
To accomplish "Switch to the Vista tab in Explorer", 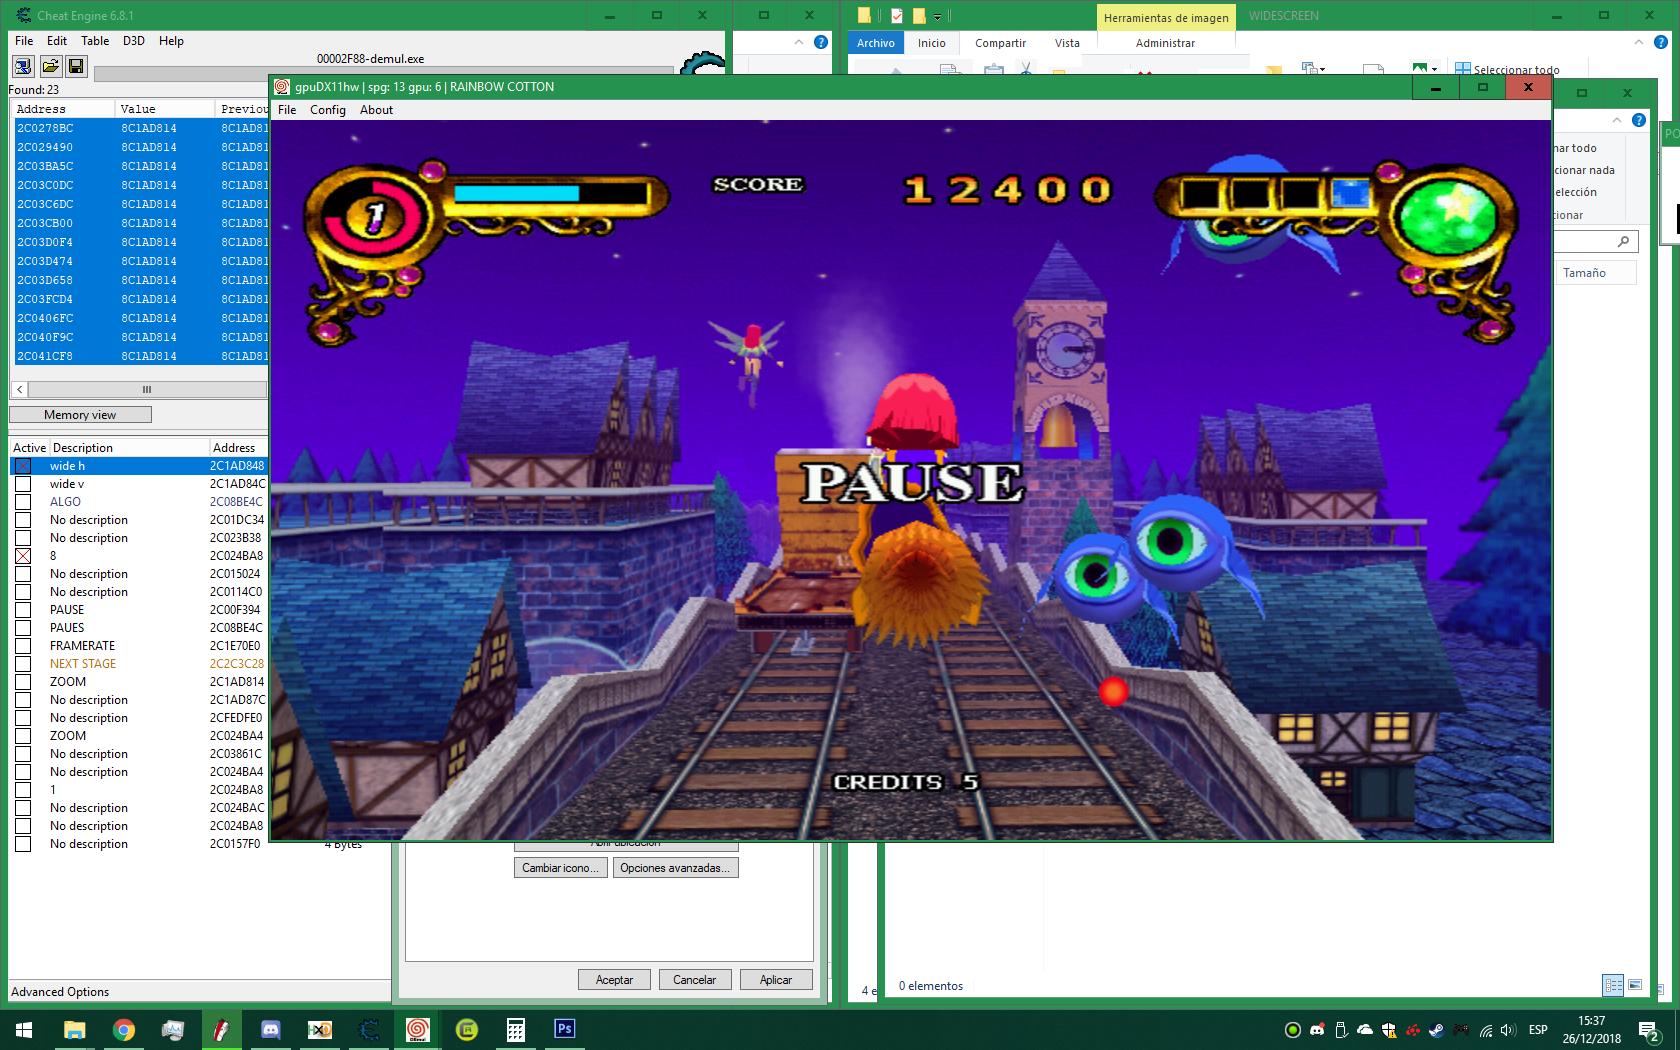I will click(x=1067, y=43).
